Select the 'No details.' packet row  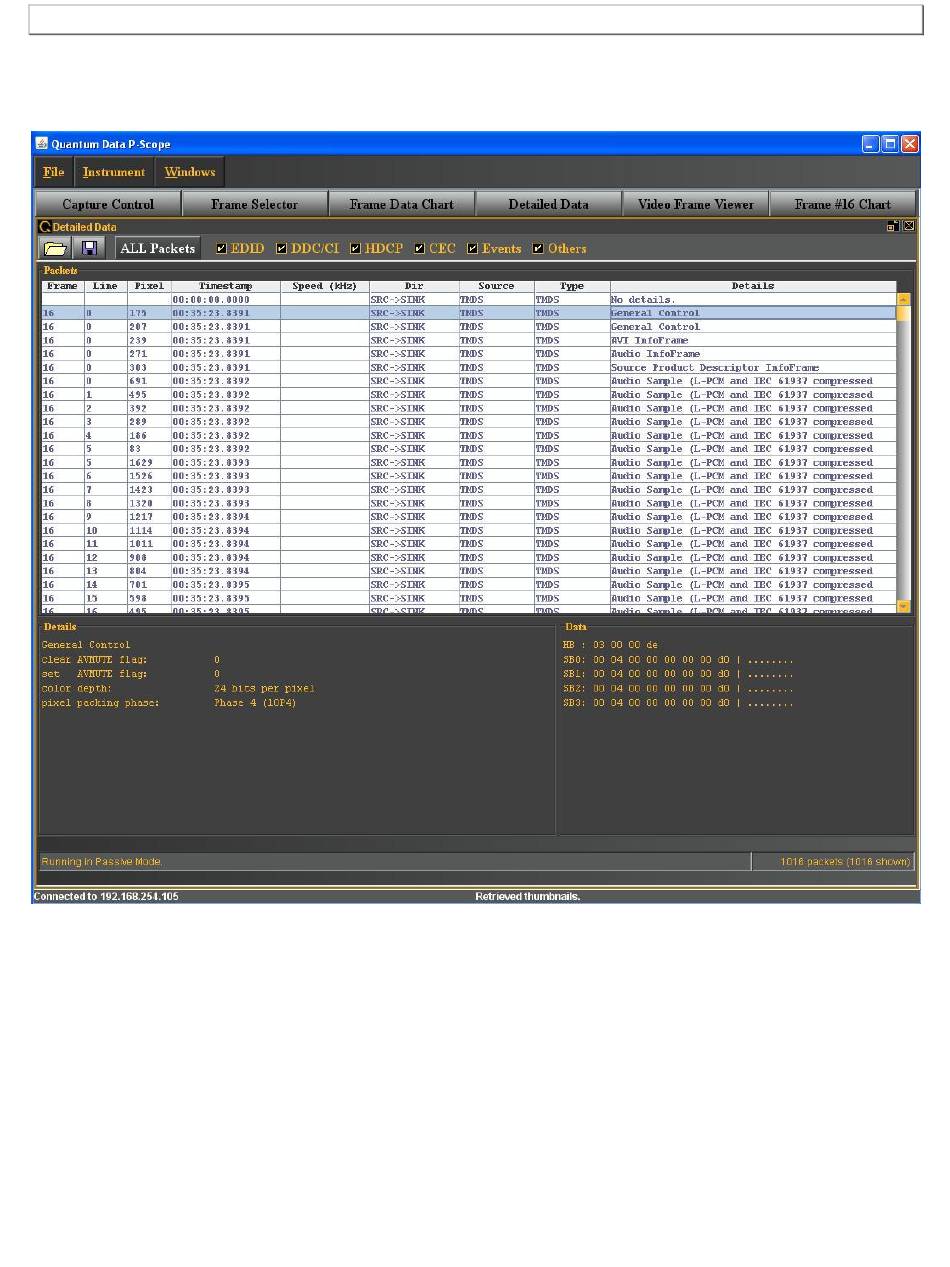pos(469,299)
